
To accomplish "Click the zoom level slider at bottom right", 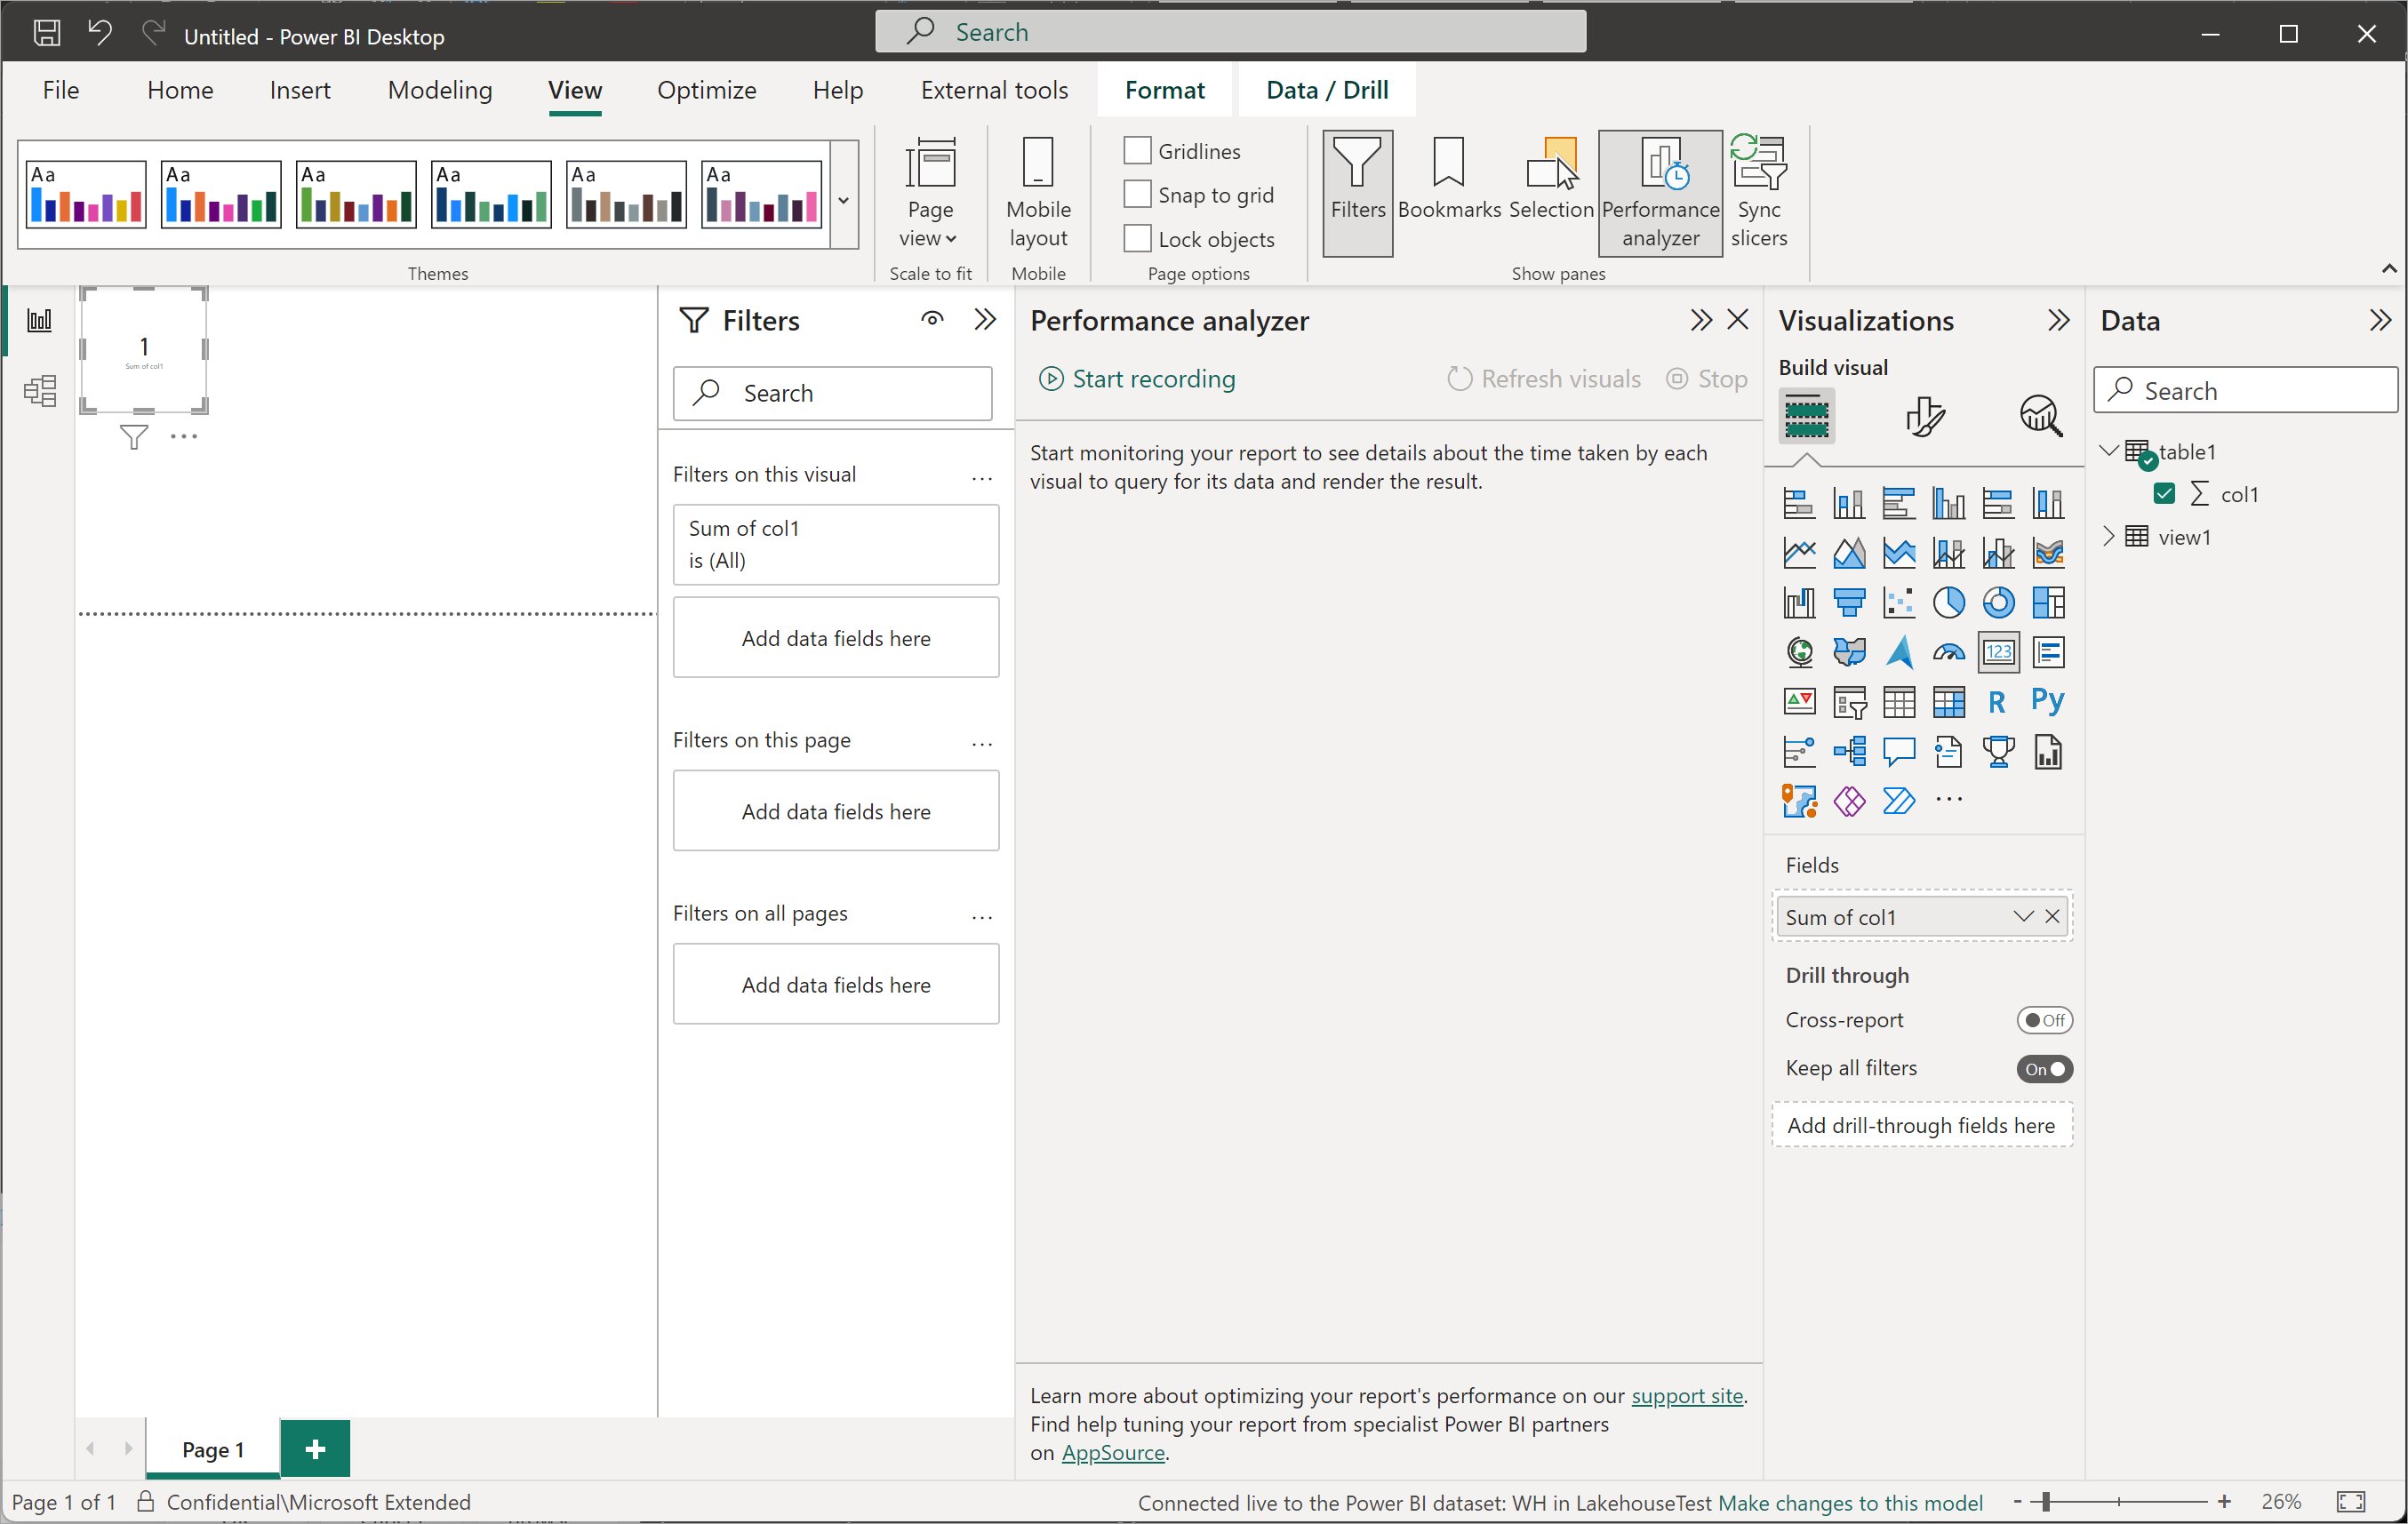I will [2129, 1501].
